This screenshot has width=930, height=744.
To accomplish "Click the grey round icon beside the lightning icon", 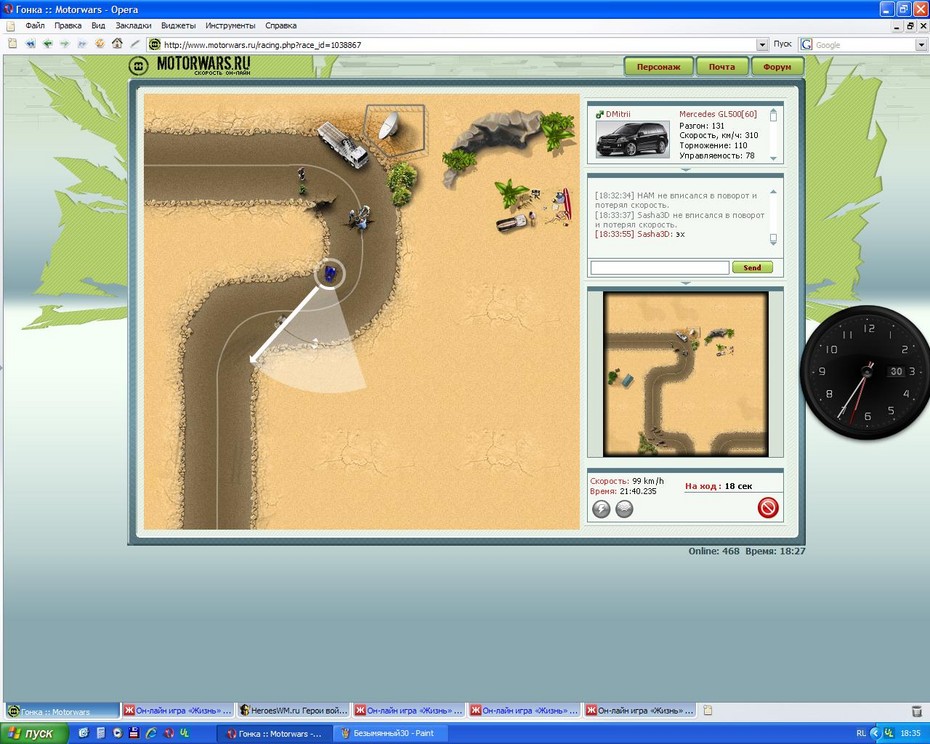I will (624, 508).
